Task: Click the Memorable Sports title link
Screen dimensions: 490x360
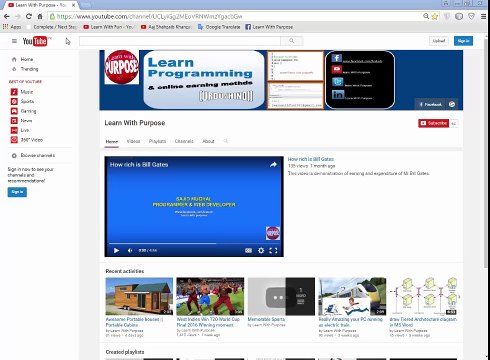Action: point(266,319)
